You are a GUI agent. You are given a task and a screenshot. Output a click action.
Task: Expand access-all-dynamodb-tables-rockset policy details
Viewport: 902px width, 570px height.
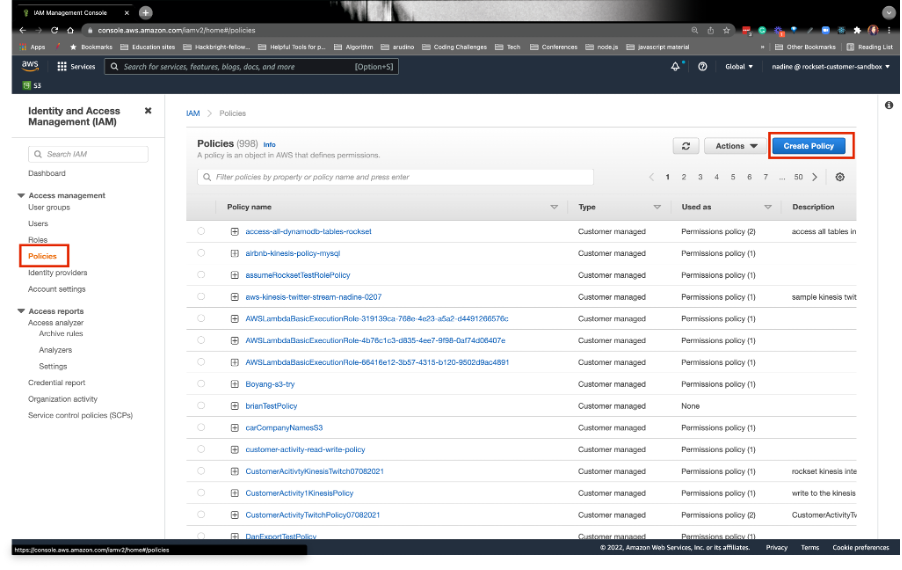[235, 231]
